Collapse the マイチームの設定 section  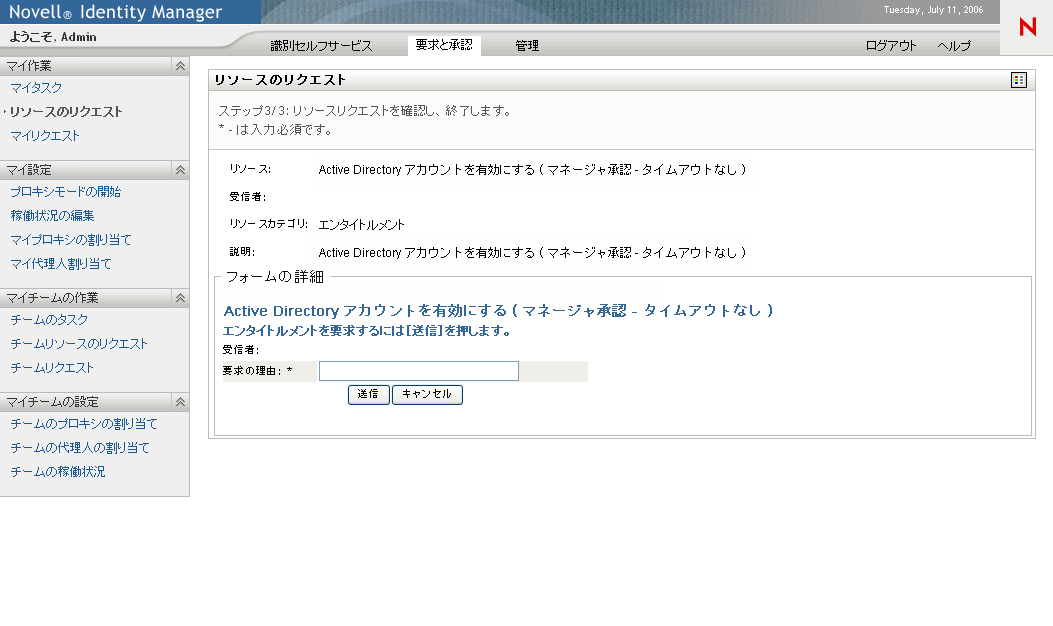[180, 402]
